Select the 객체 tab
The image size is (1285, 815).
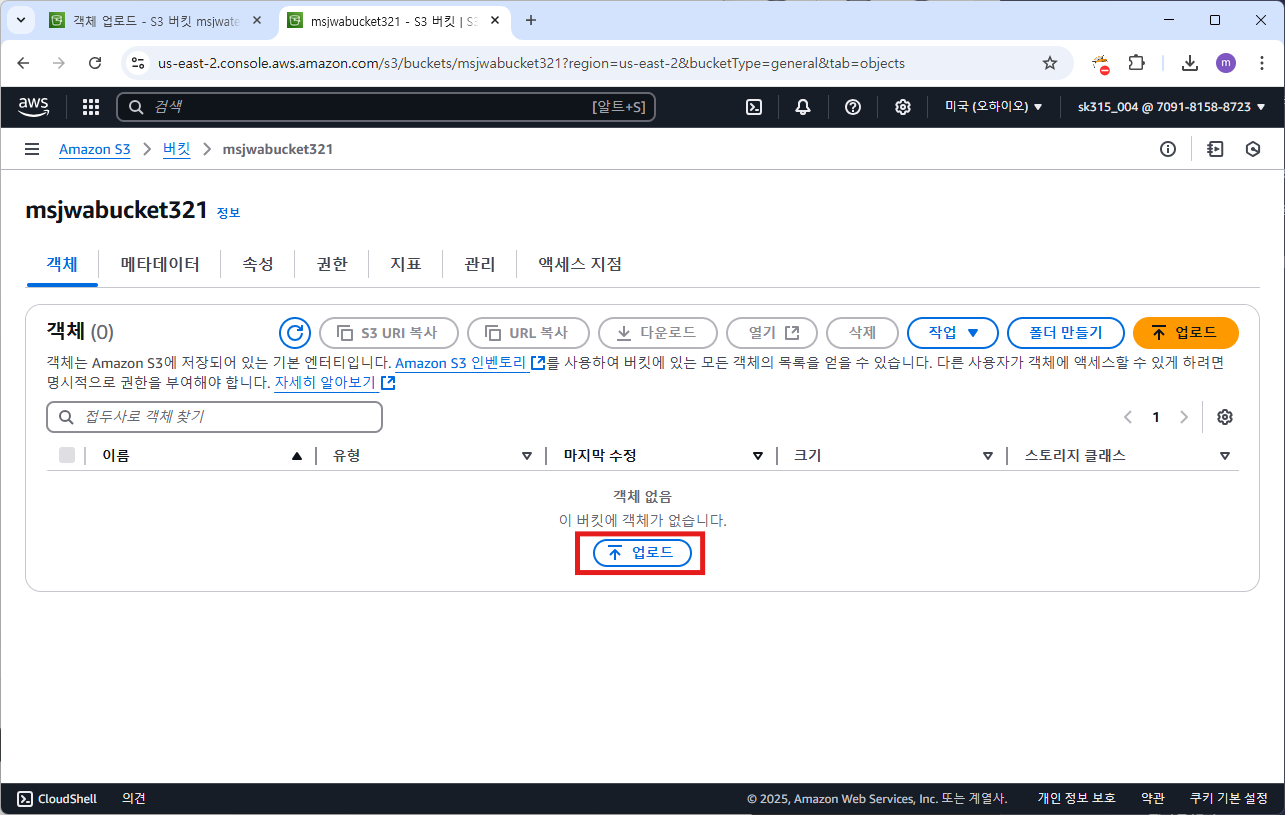pos(62,264)
